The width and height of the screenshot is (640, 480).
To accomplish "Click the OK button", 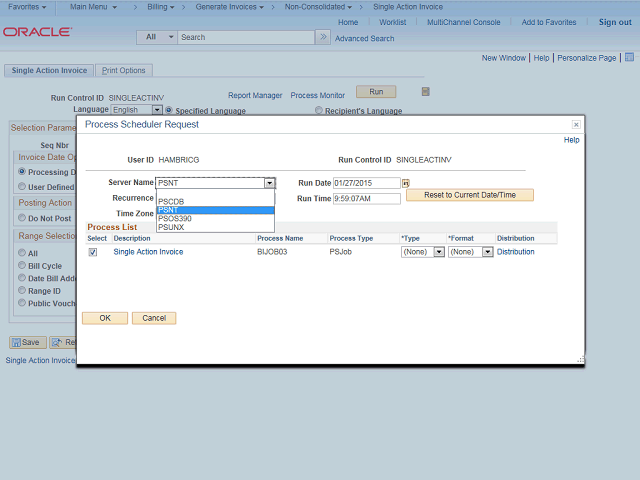I will click(x=104, y=318).
